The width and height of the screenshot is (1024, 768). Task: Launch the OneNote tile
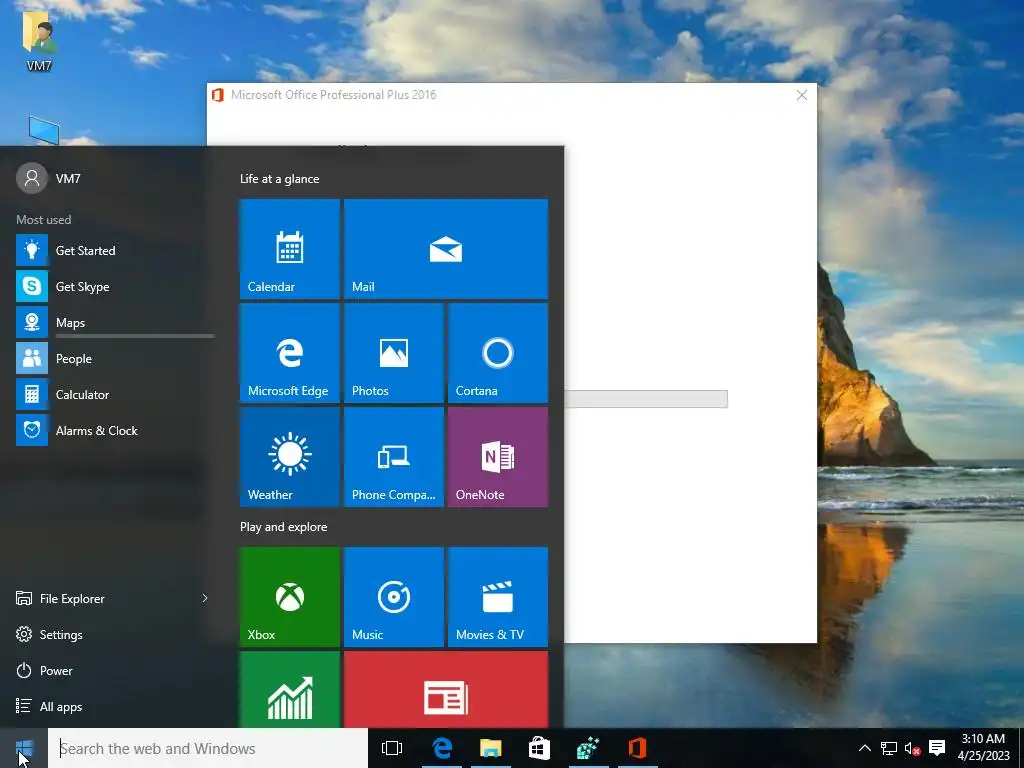tap(498, 456)
